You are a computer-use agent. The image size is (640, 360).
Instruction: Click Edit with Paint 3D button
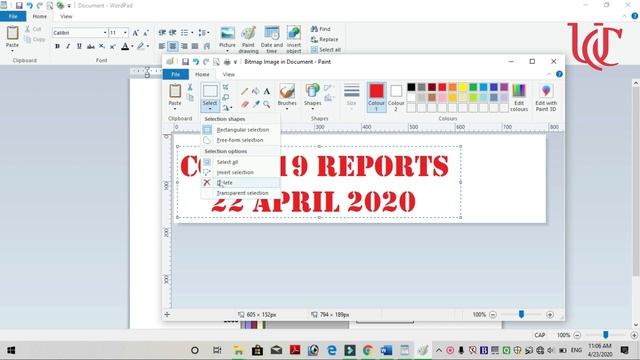[546, 98]
